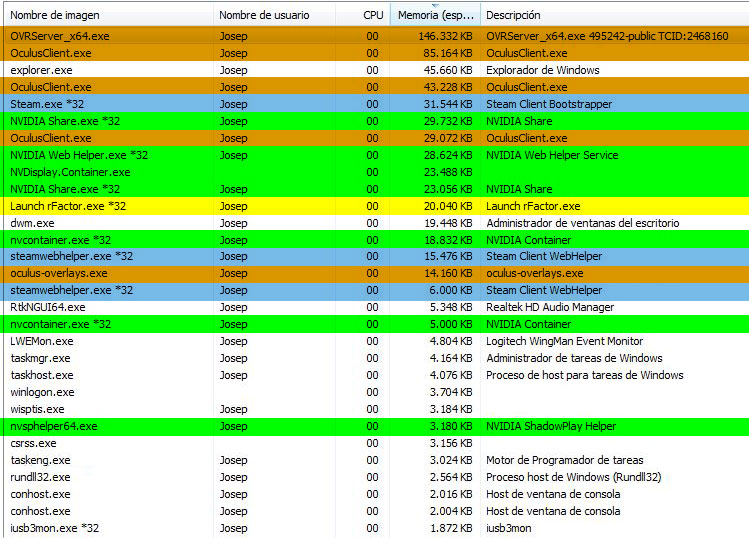Select the csrss.exe process
This screenshot has height=539, width=749.
point(376,443)
